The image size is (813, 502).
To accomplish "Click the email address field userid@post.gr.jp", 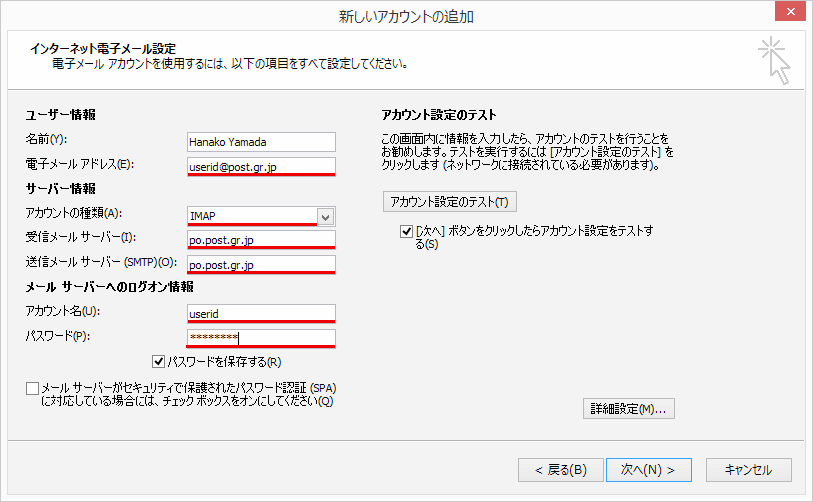I will click(261, 166).
